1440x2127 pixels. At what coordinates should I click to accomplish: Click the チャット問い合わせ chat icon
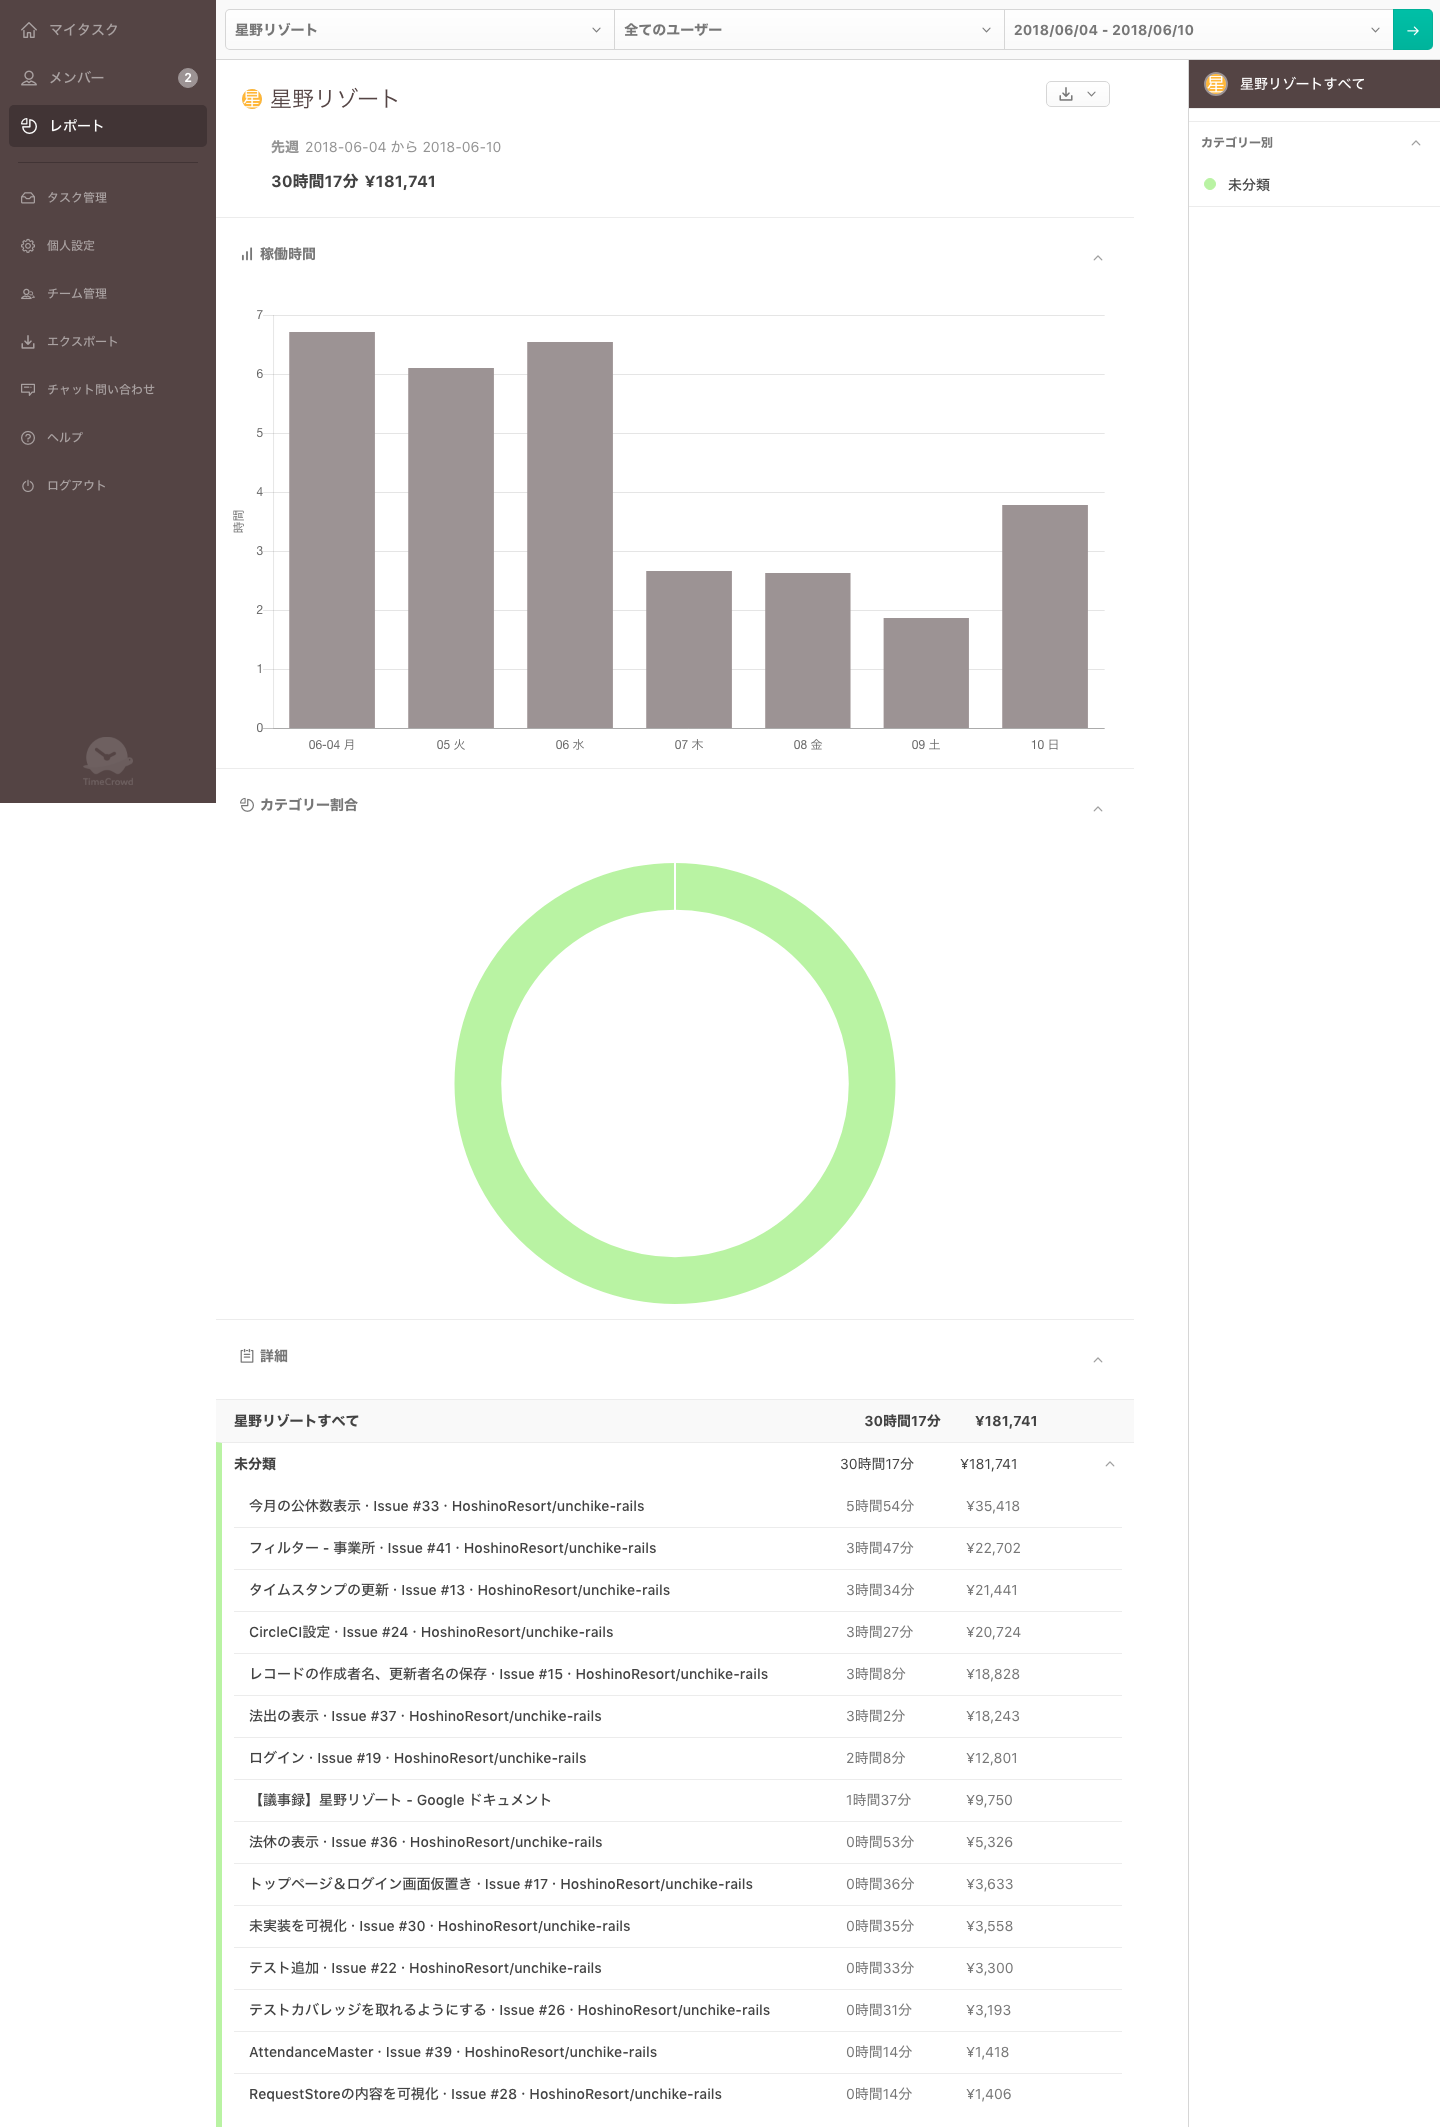point(28,390)
